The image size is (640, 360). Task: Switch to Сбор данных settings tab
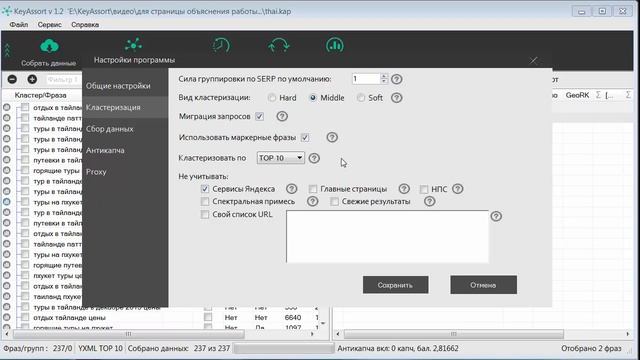point(125,129)
